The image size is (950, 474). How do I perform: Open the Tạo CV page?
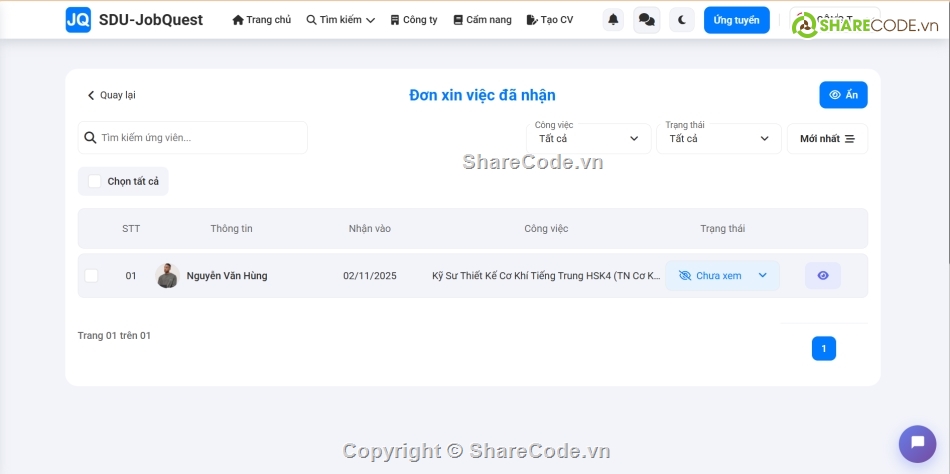(x=550, y=20)
